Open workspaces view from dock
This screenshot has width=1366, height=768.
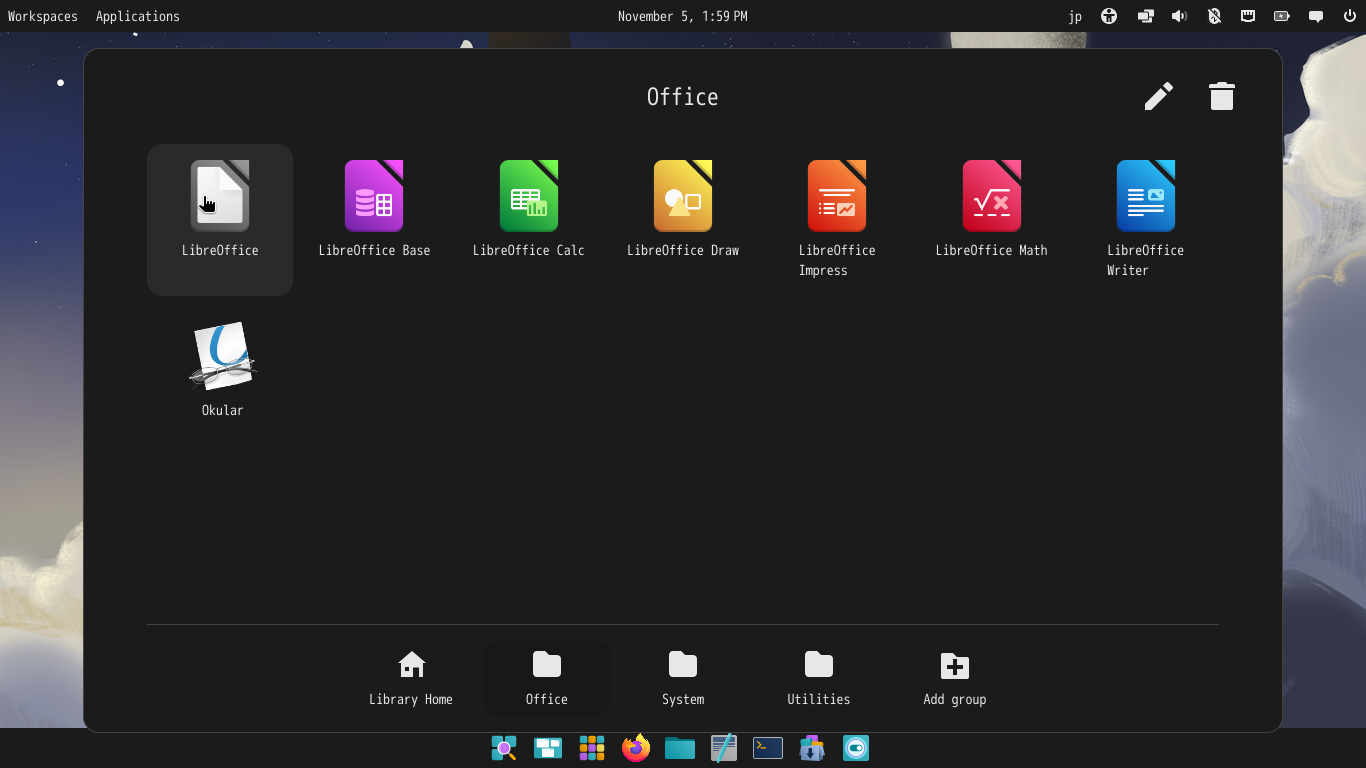(x=548, y=748)
